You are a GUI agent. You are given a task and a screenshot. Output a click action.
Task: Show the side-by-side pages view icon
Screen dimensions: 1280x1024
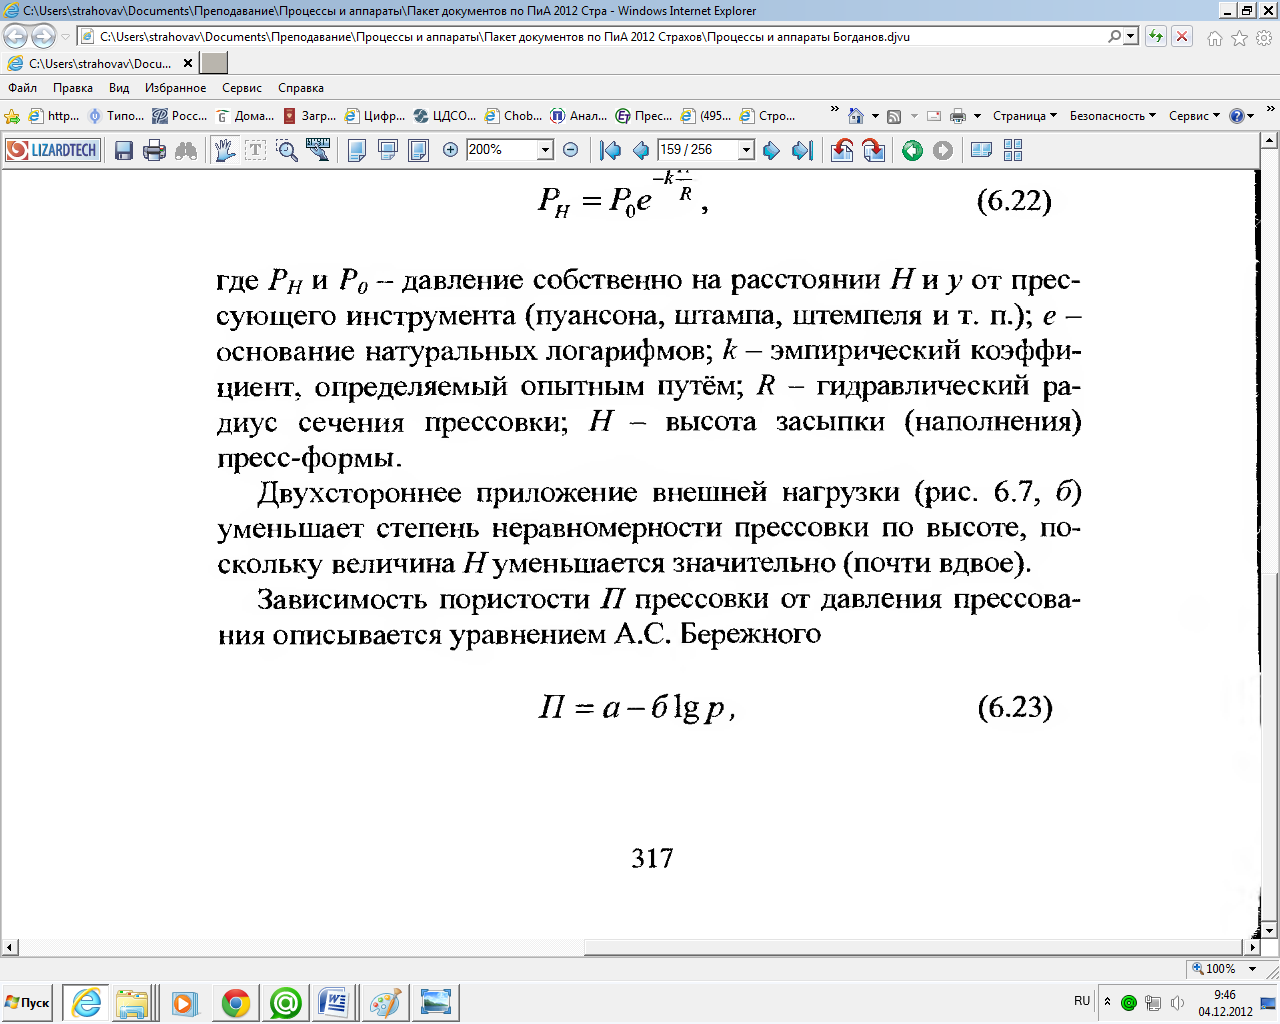982,150
